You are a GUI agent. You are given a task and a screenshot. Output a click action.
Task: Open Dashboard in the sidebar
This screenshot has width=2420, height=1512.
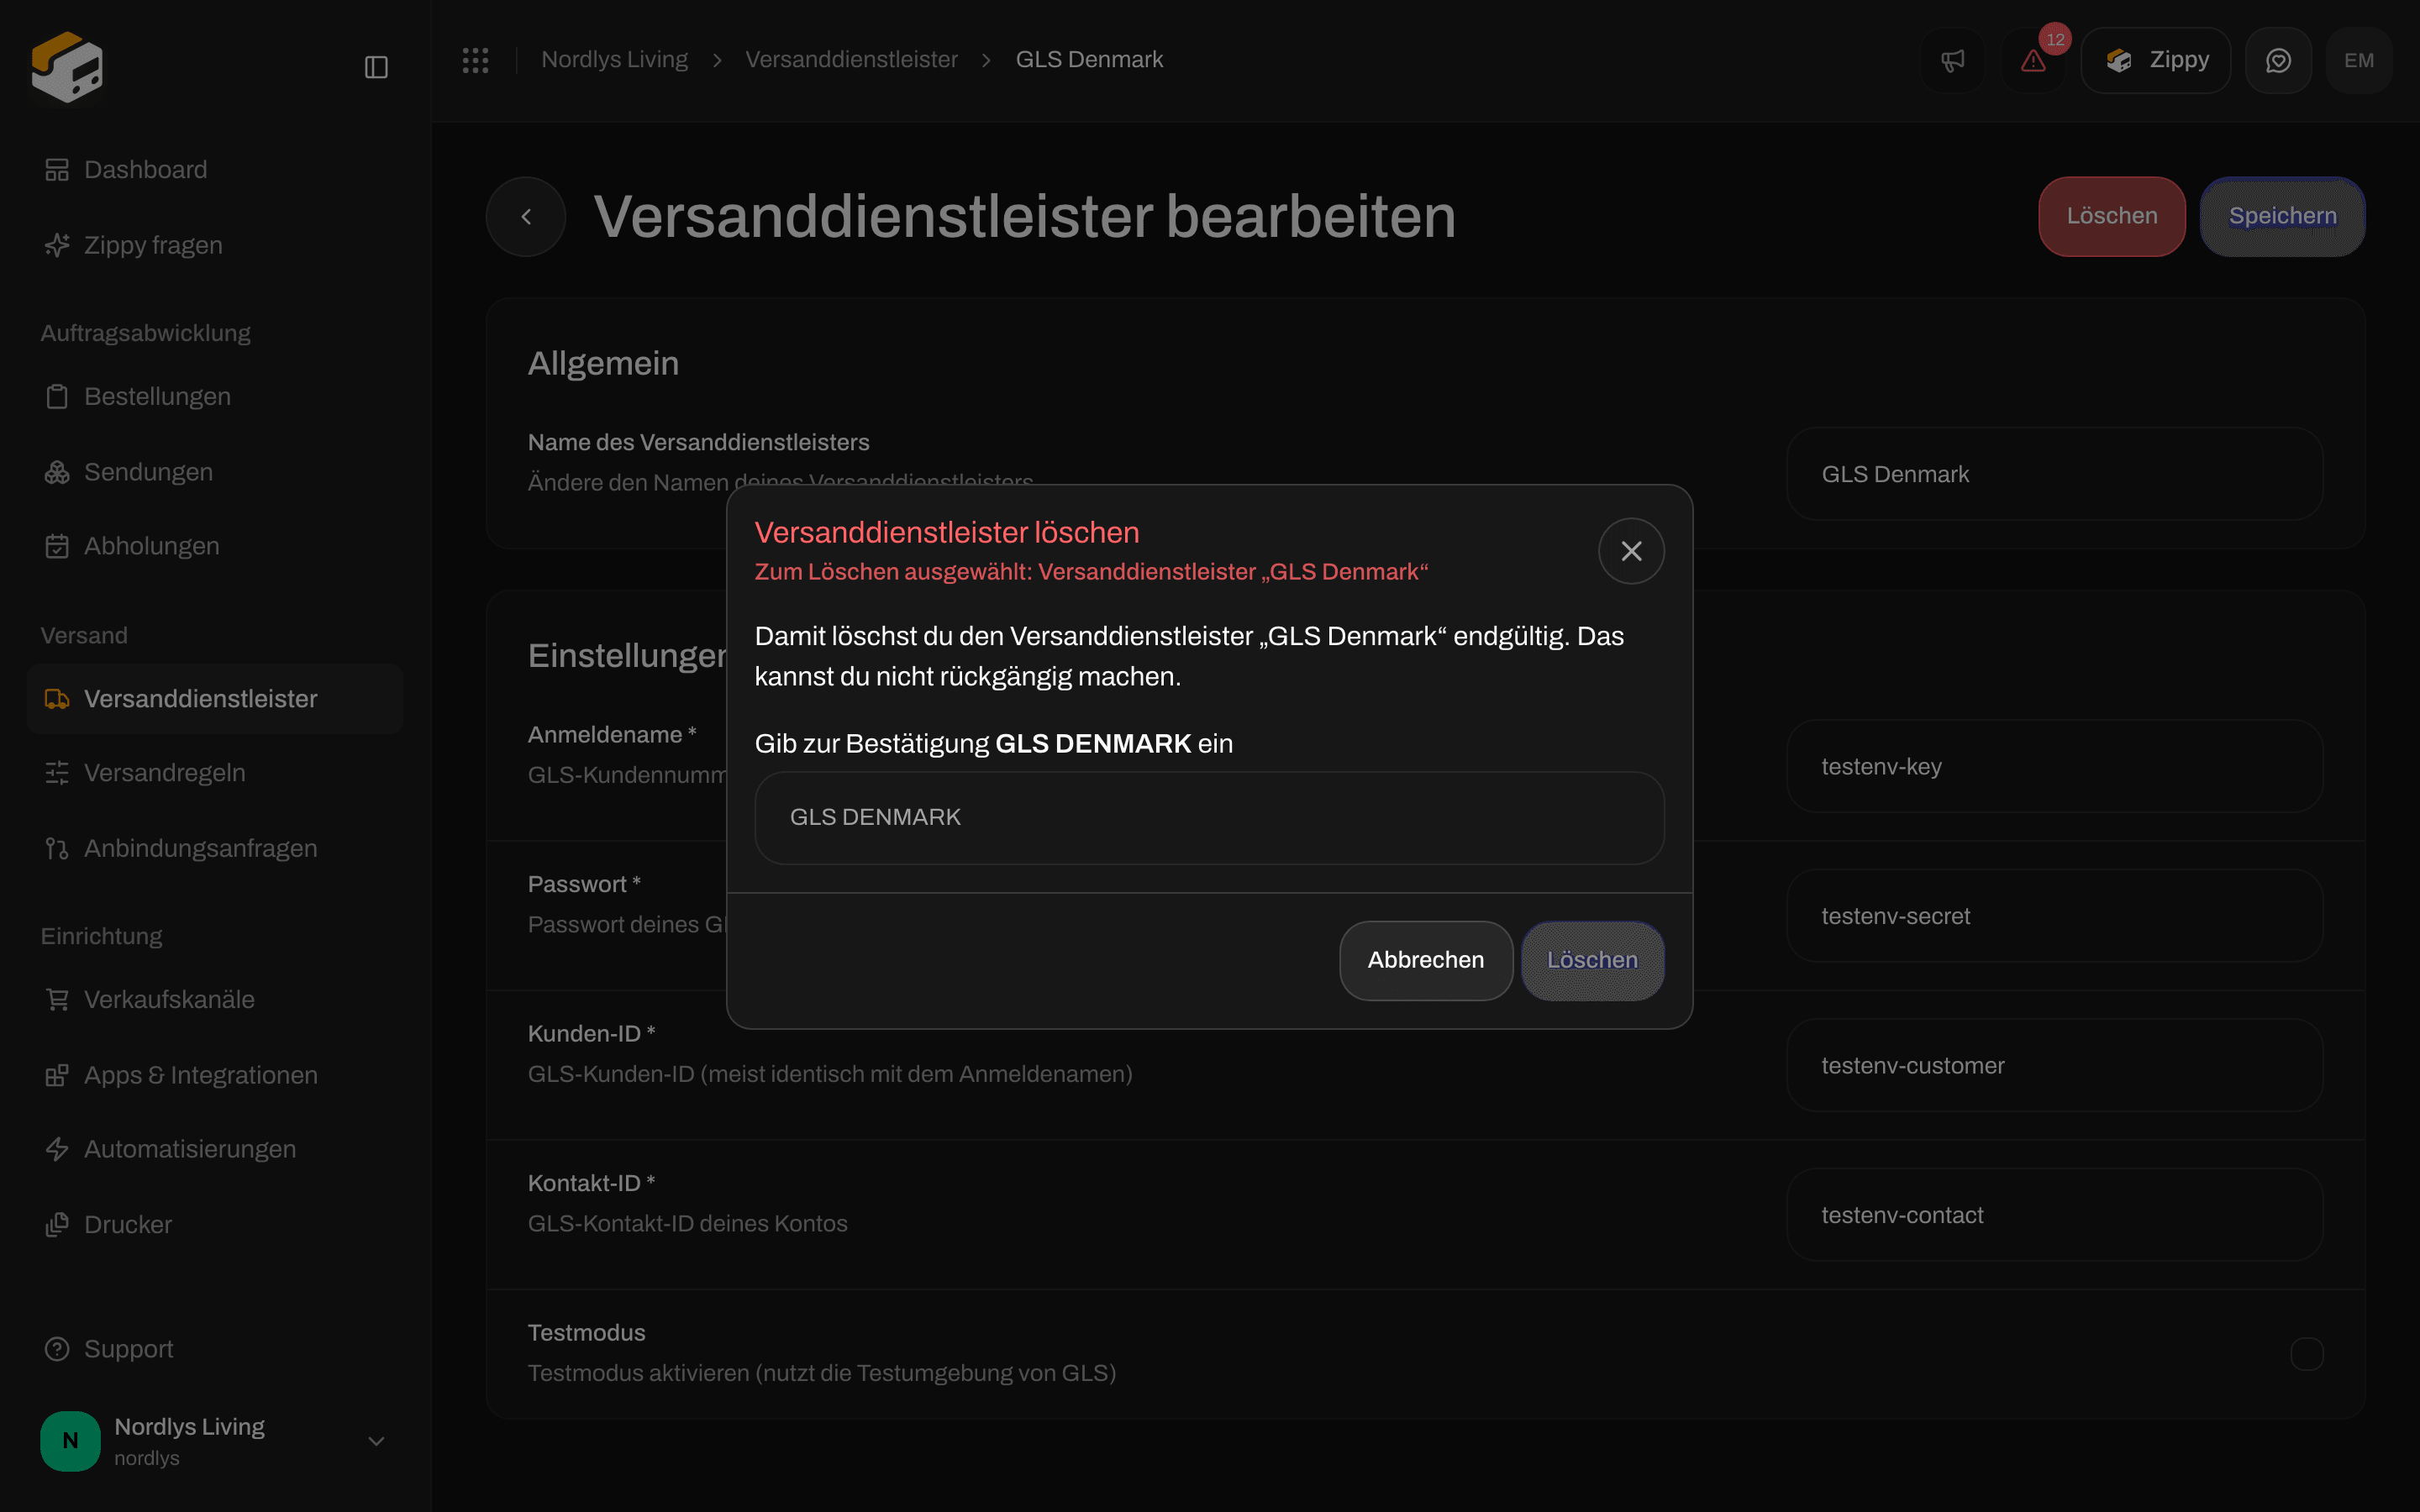pyautogui.click(x=215, y=170)
